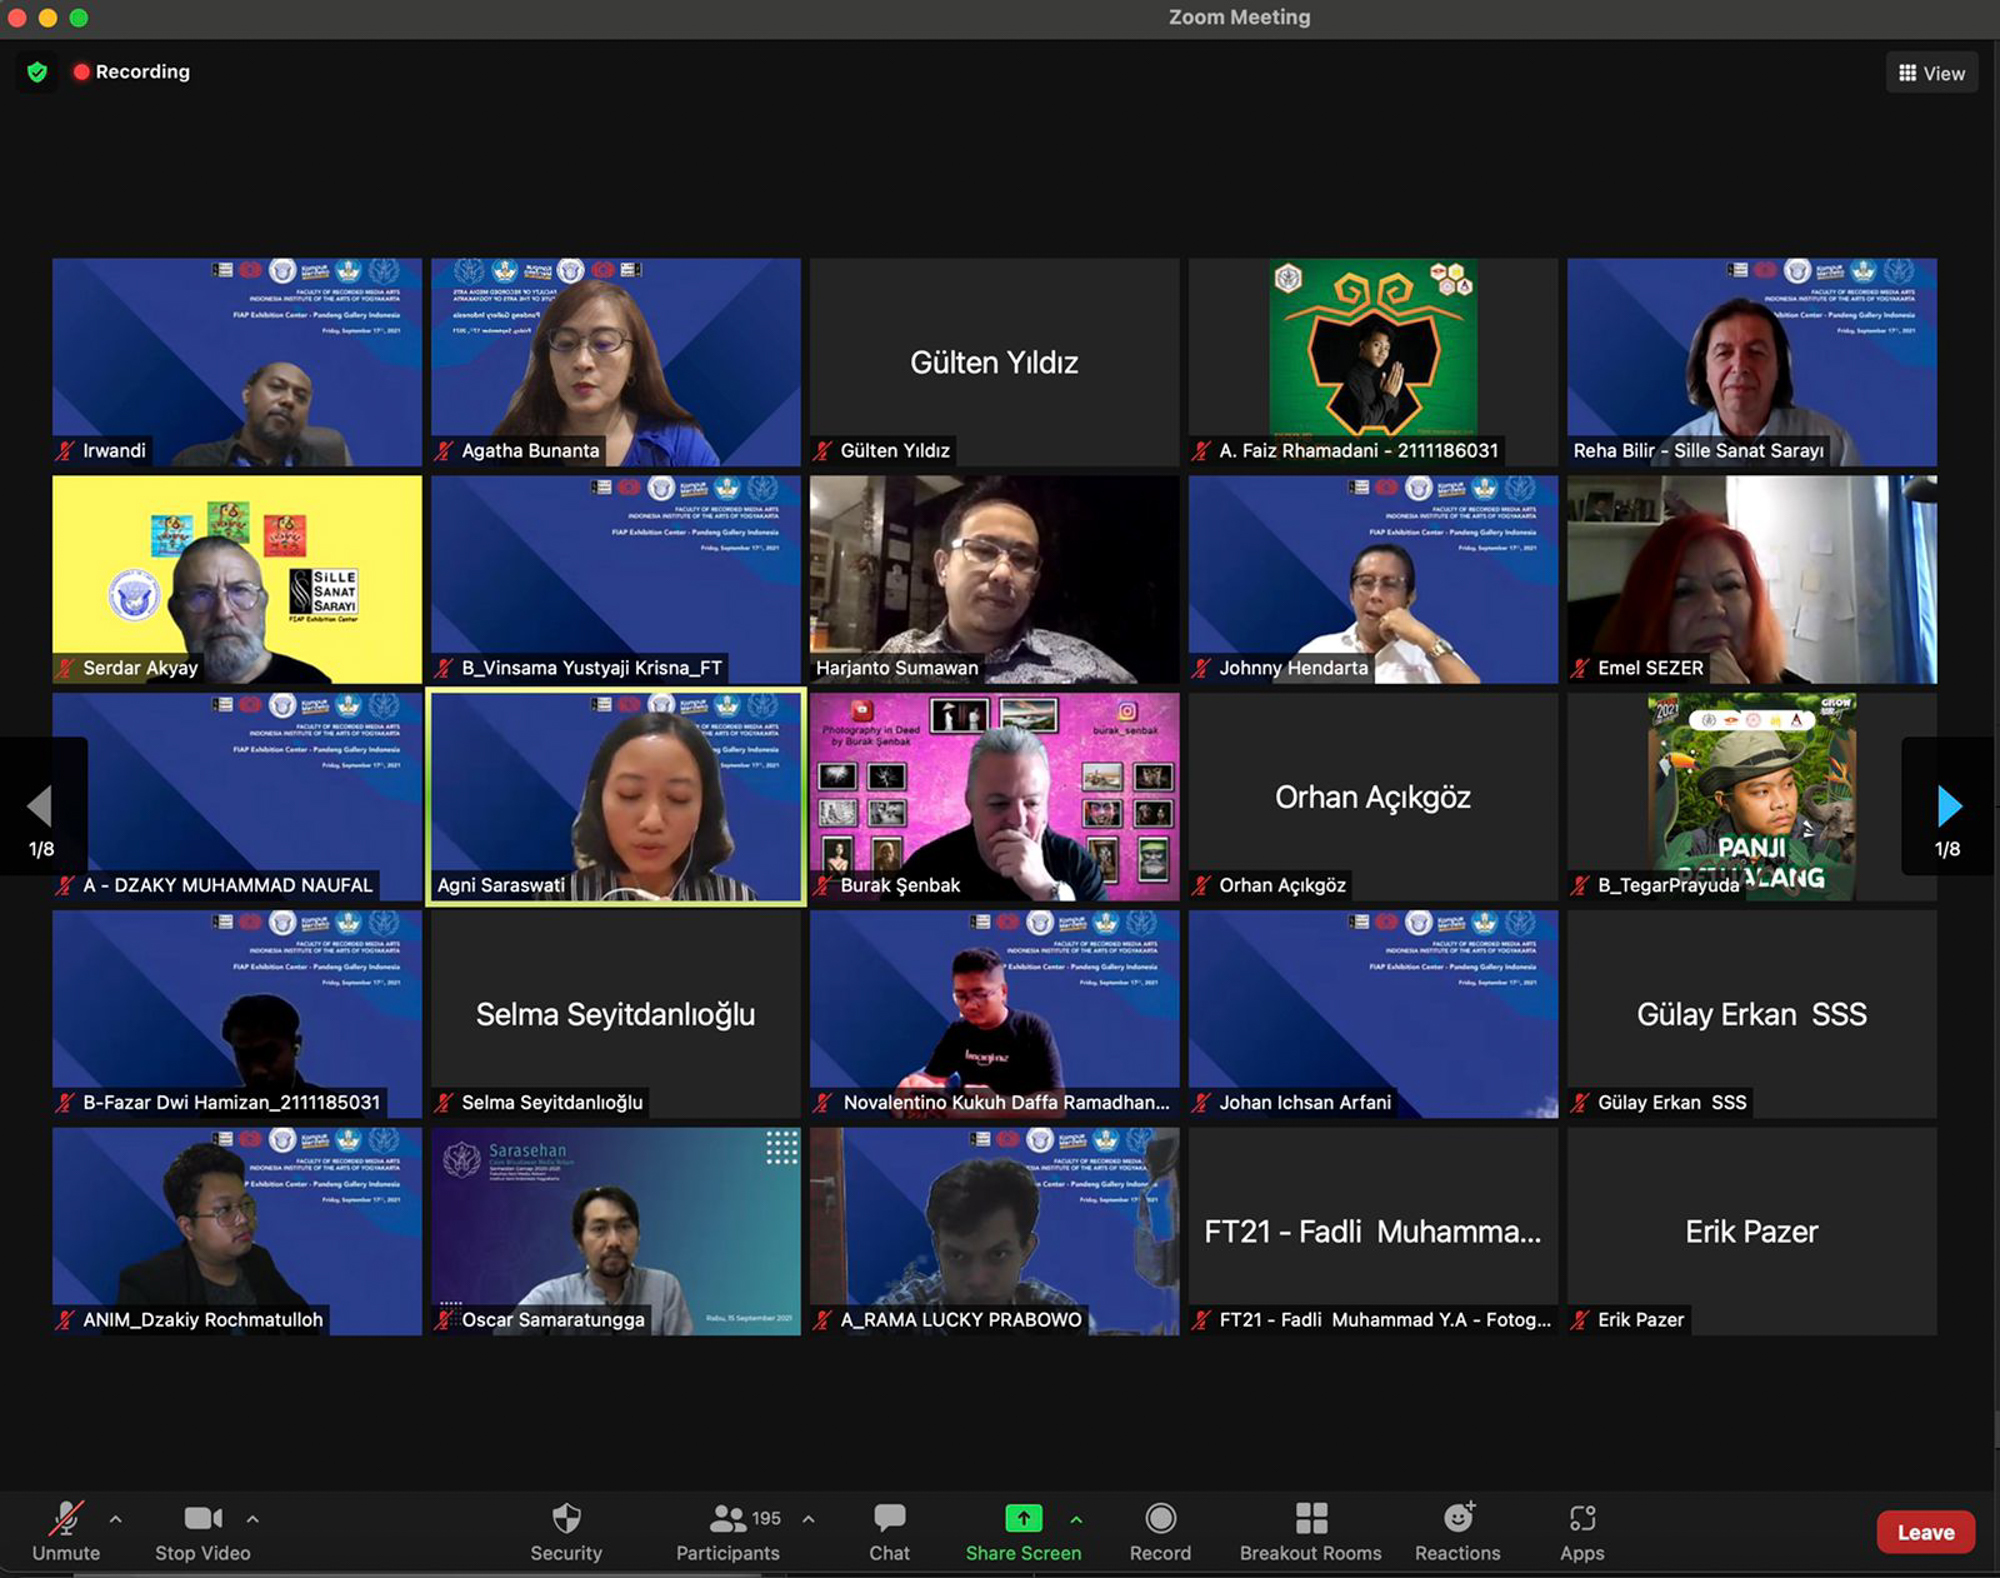
Task: Click muted mic icon beside Erik Pazer
Action: coord(1580,1319)
